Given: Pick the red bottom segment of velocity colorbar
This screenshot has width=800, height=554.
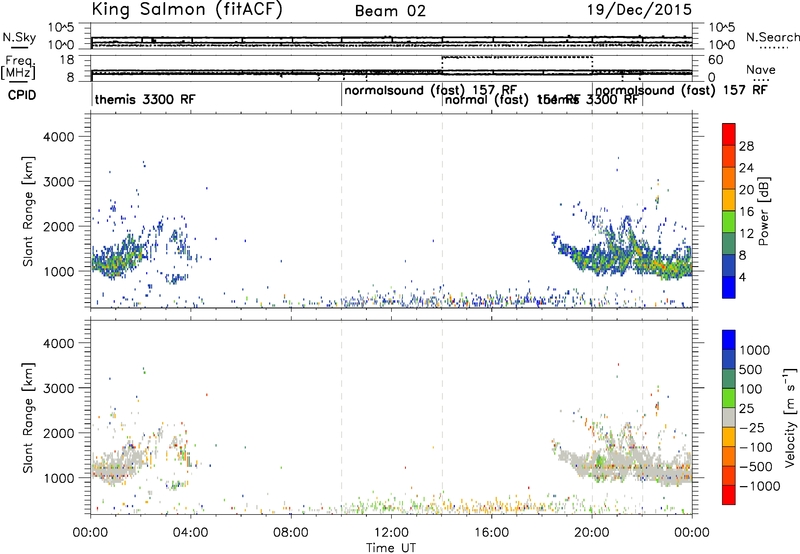Looking at the screenshot, I should pos(729,495).
